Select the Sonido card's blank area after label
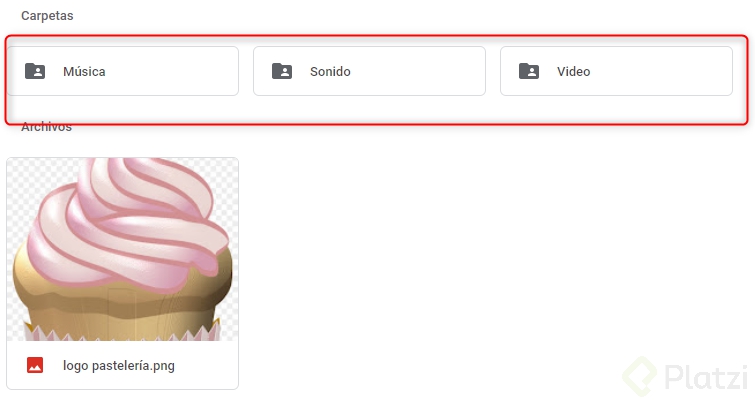 (x=417, y=71)
